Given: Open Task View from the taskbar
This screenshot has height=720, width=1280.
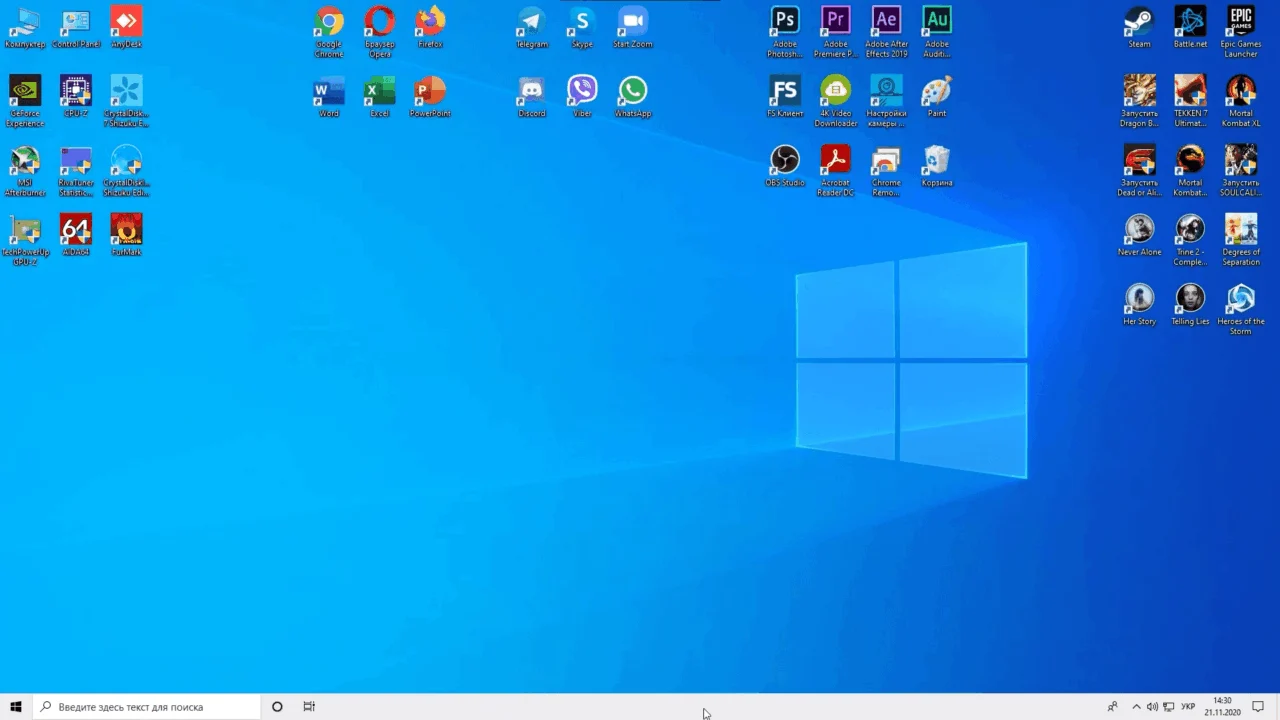Looking at the screenshot, I should (309, 707).
